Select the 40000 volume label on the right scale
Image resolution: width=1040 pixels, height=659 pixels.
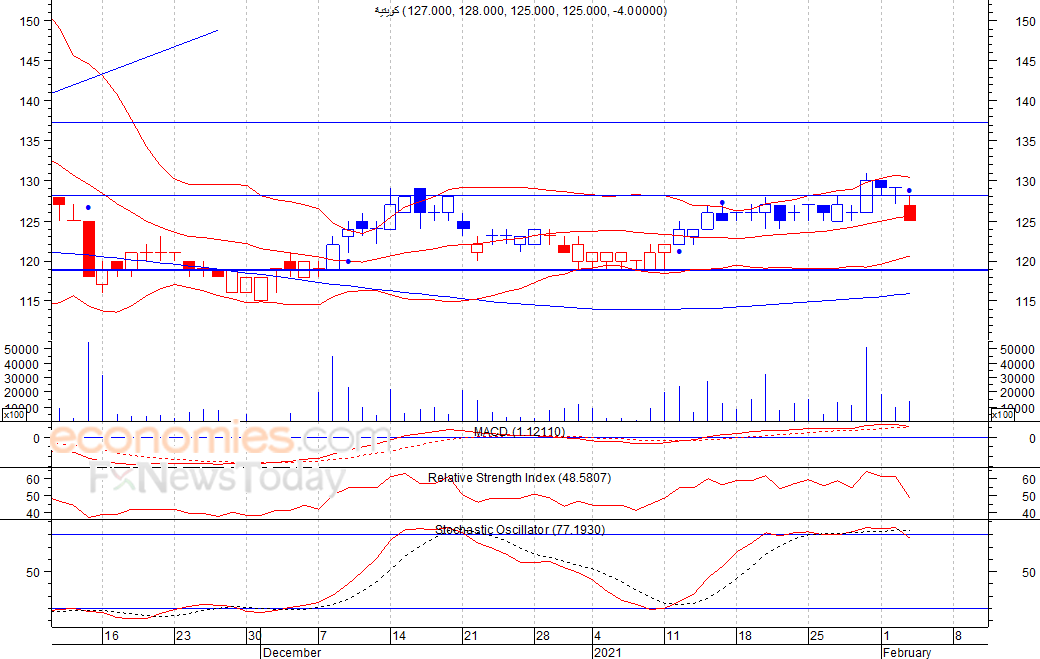pyautogui.click(x=1017, y=364)
